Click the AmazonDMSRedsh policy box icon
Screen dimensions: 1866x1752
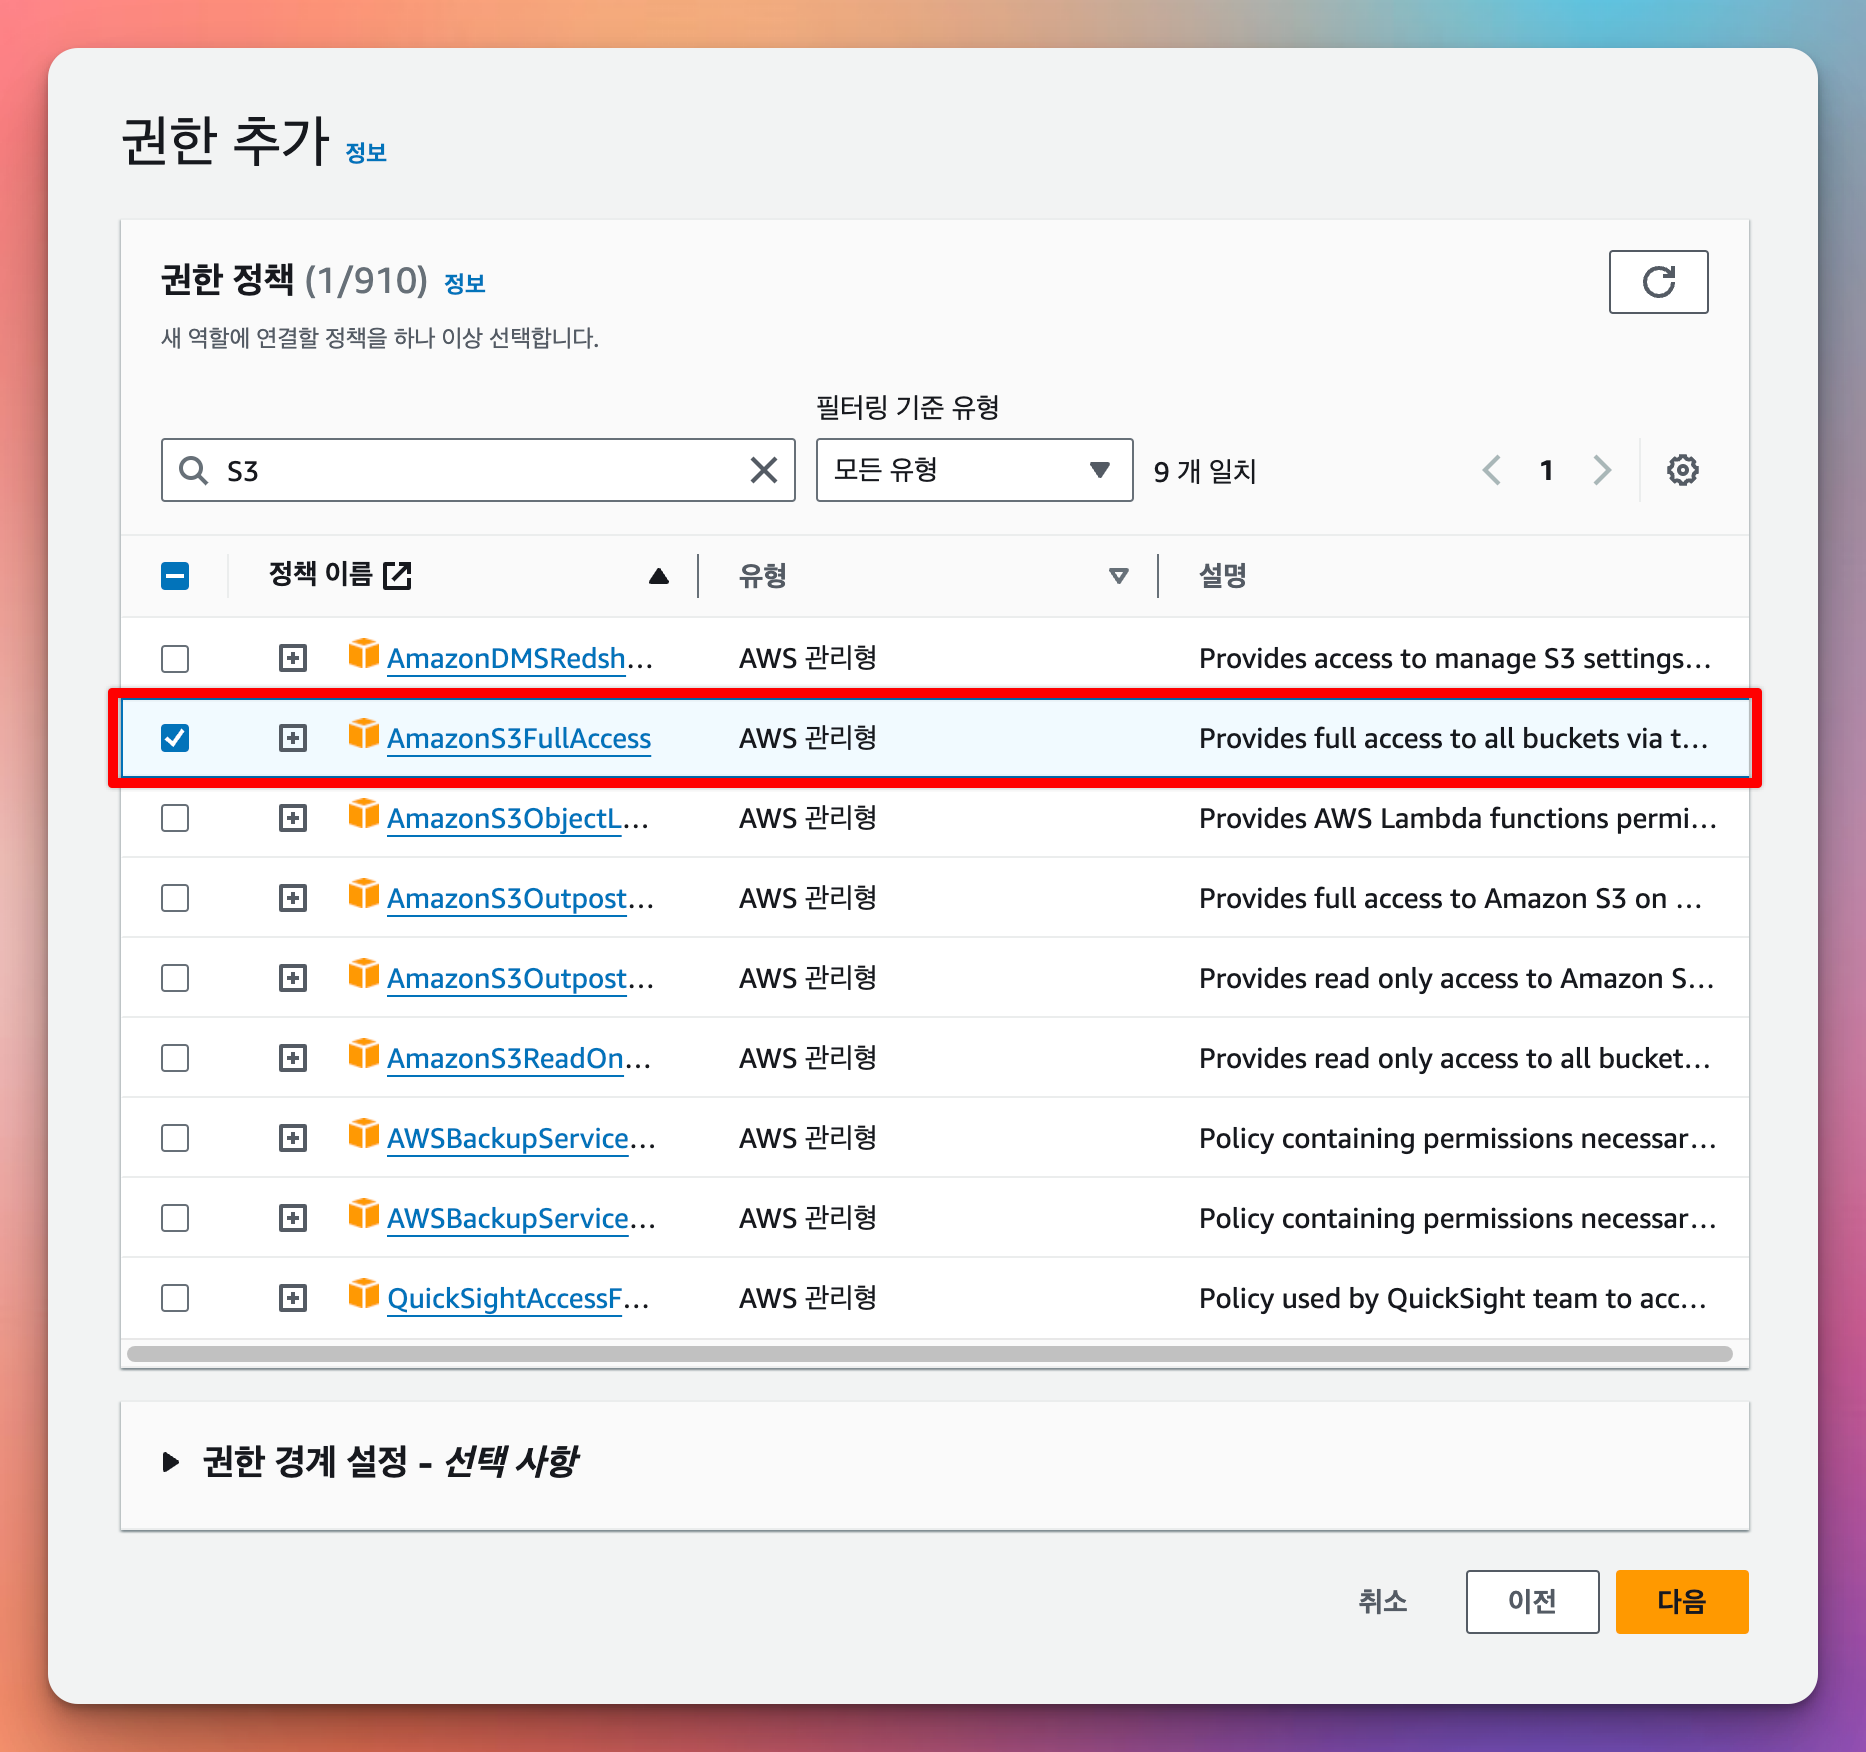pos(364,654)
